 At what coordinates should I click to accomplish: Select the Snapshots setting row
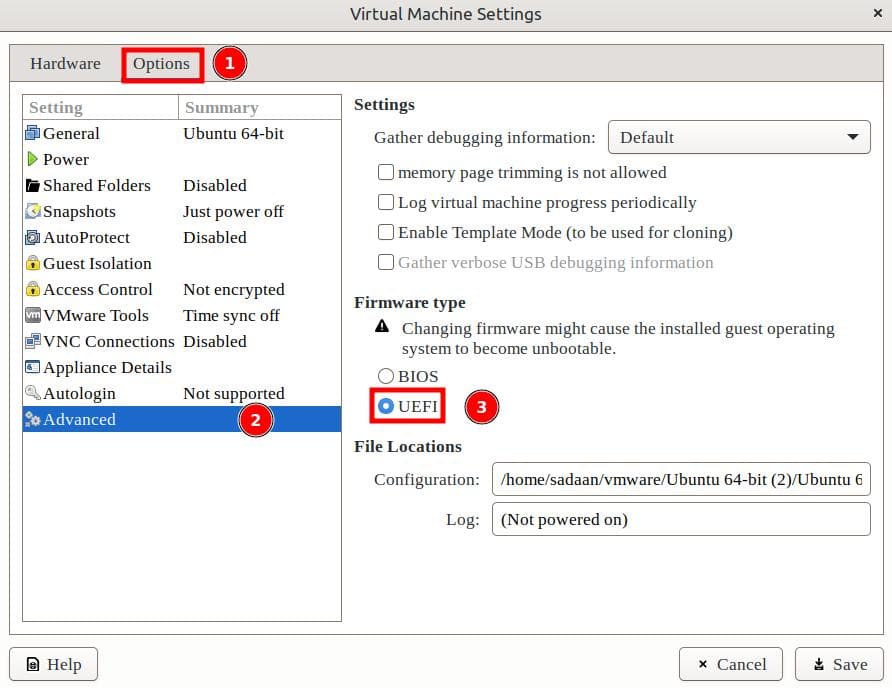click(x=182, y=211)
